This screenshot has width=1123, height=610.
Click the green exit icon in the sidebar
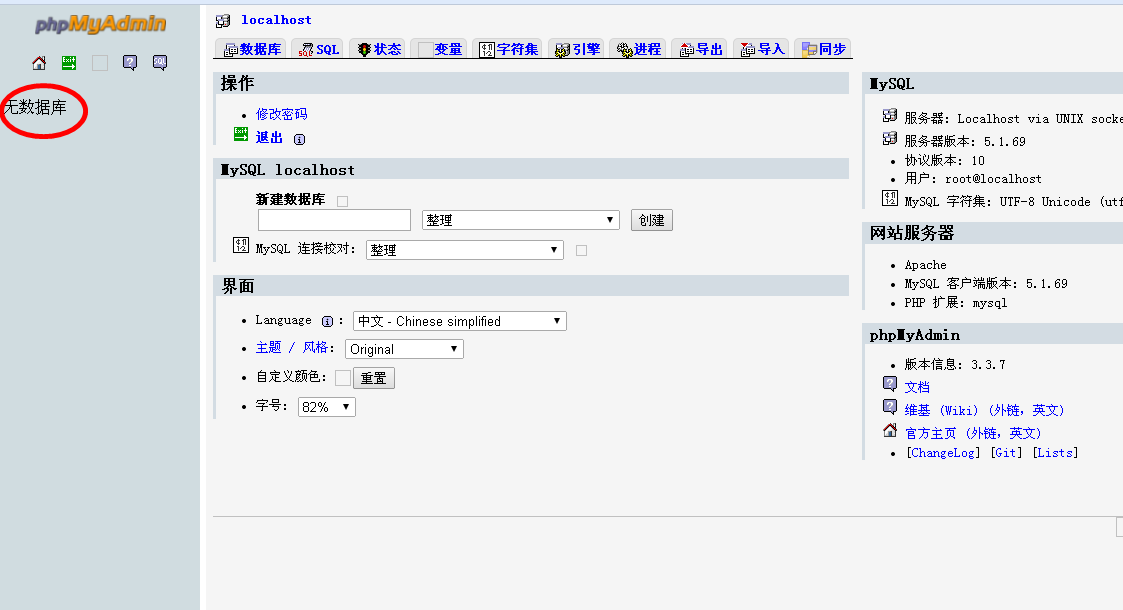[69, 63]
